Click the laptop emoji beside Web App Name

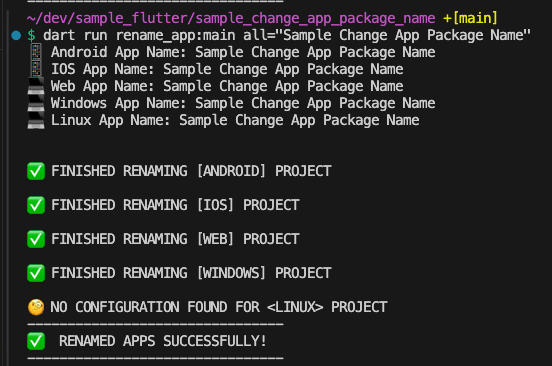36,86
